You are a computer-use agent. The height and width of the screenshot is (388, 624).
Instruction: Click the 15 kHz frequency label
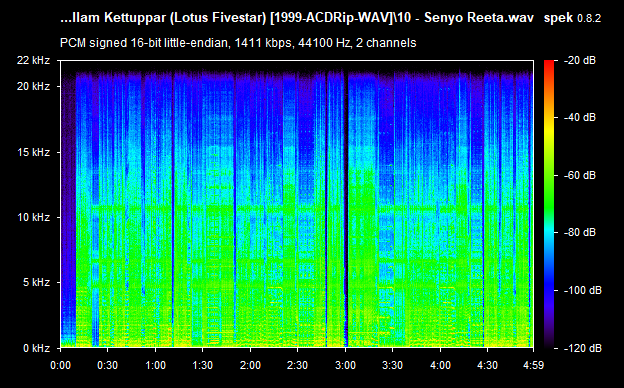click(33, 152)
